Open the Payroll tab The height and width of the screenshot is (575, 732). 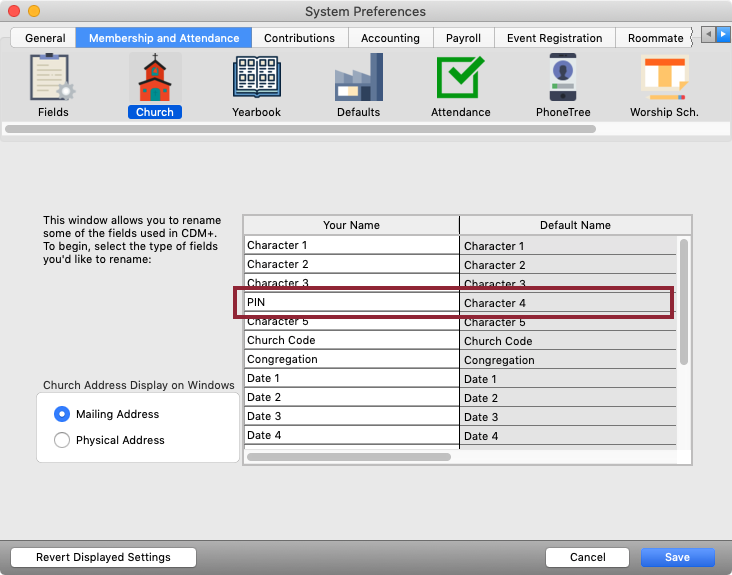click(463, 38)
